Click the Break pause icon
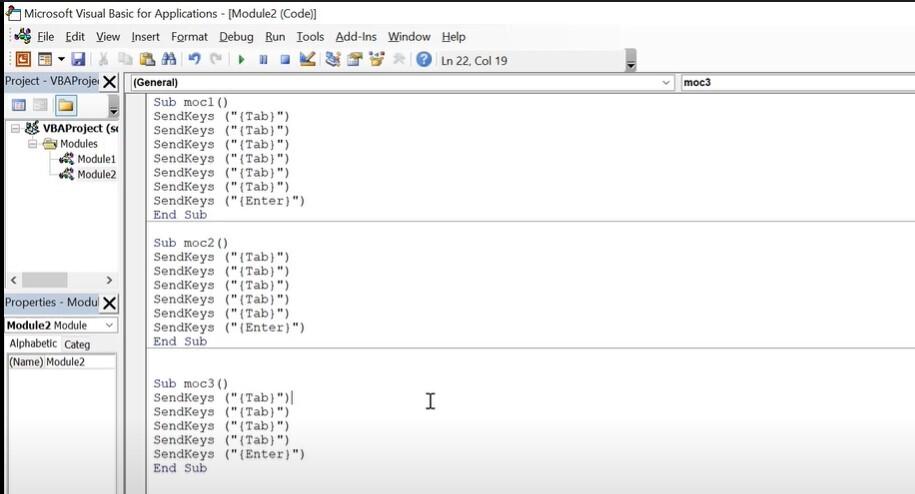Image resolution: width=915 pixels, height=494 pixels. [263, 59]
